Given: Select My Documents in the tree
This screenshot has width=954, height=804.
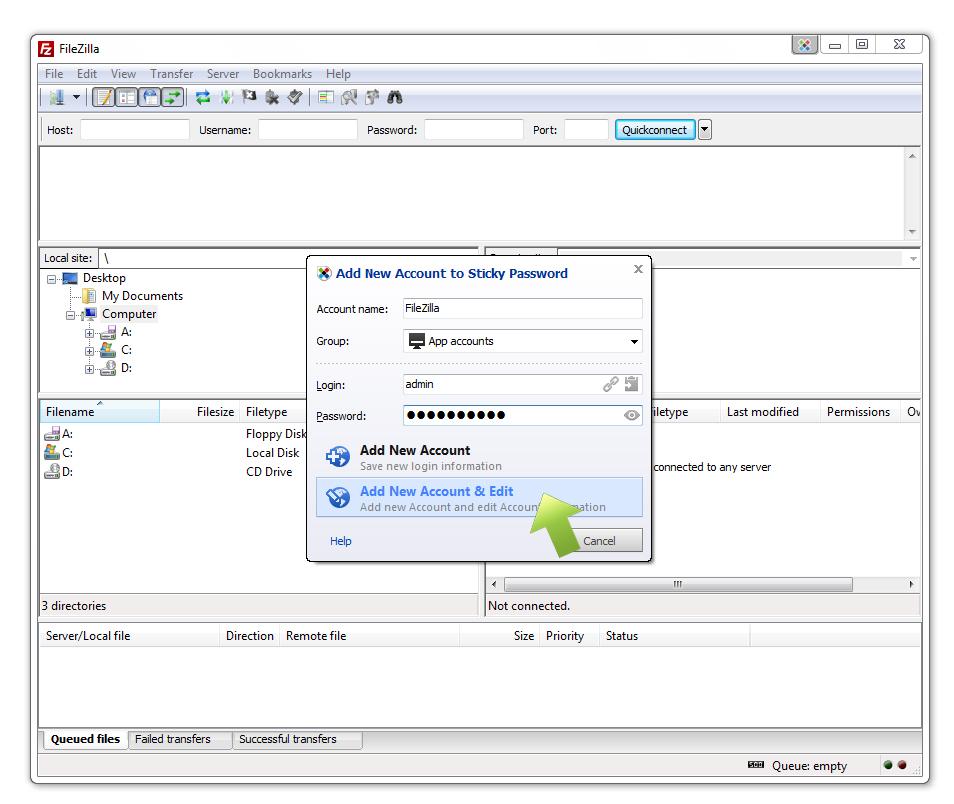Looking at the screenshot, I should point(142,296).
